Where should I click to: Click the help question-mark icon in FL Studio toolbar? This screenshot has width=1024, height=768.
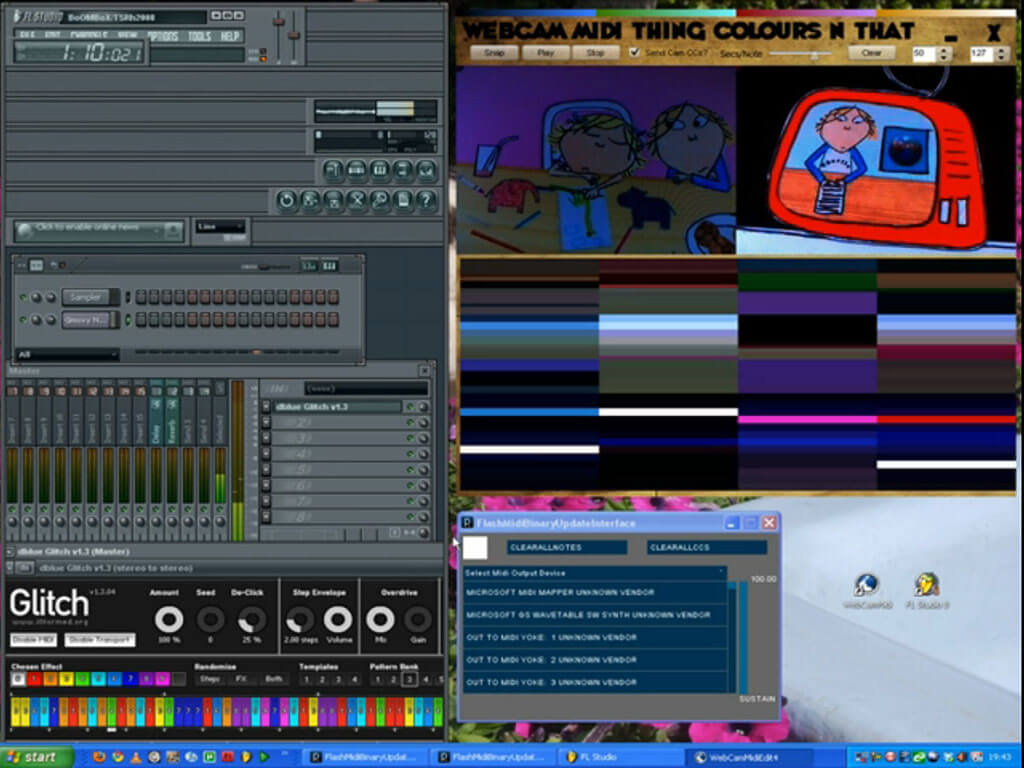tap(426, 200)
